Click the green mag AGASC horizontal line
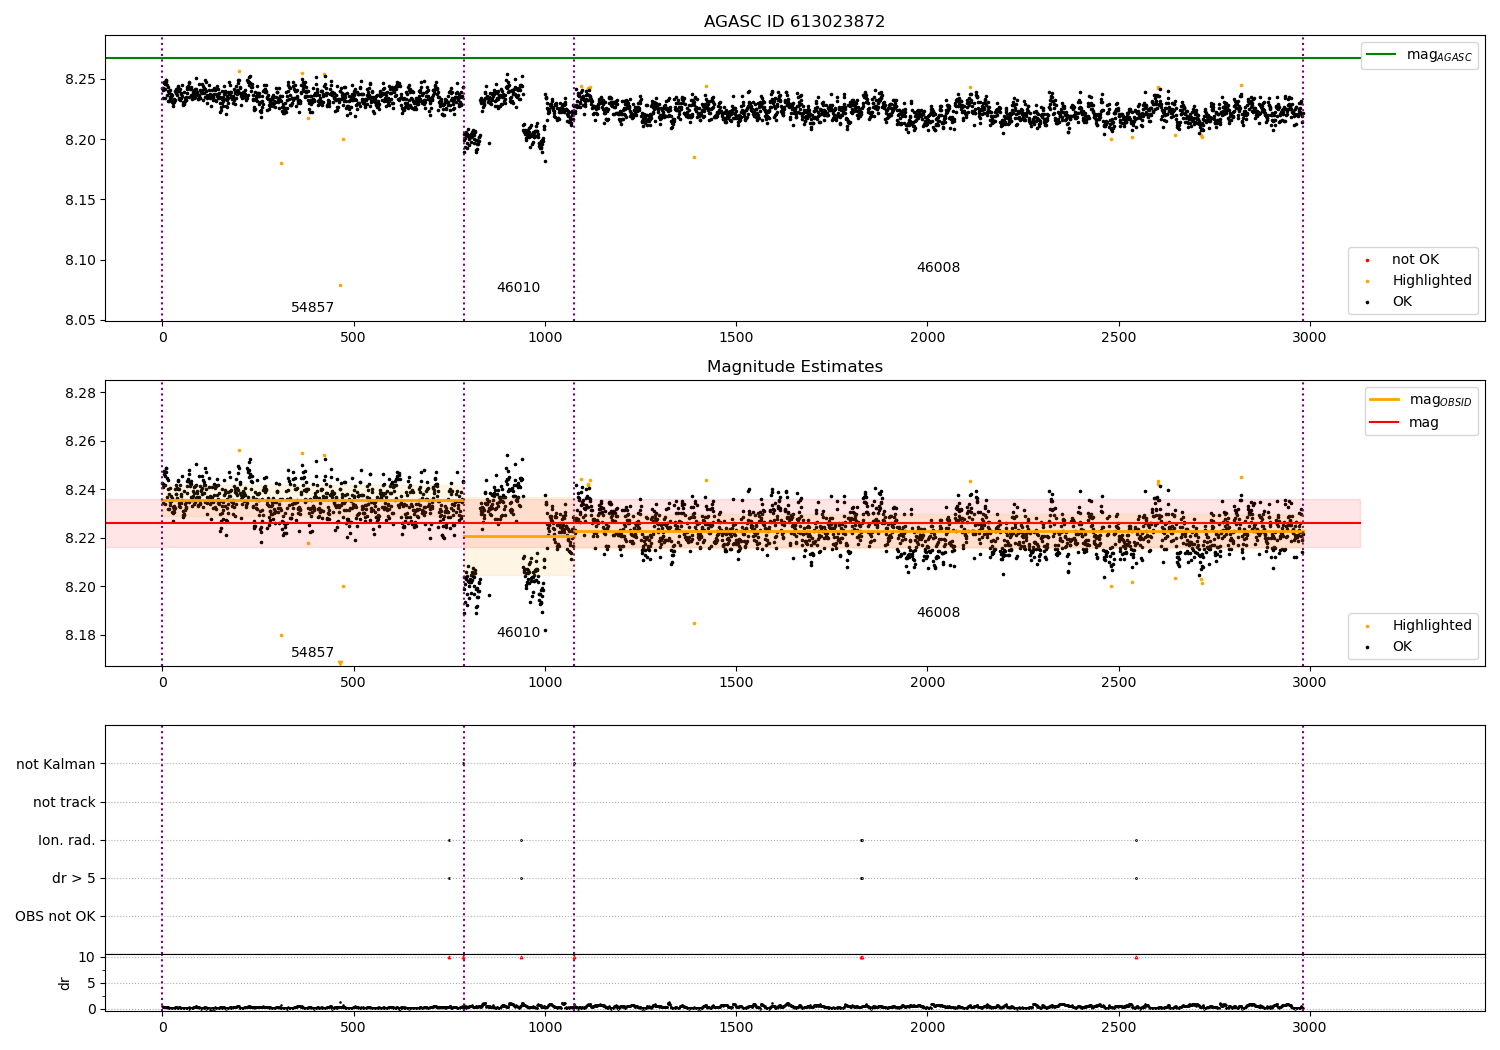 (732, 58)
